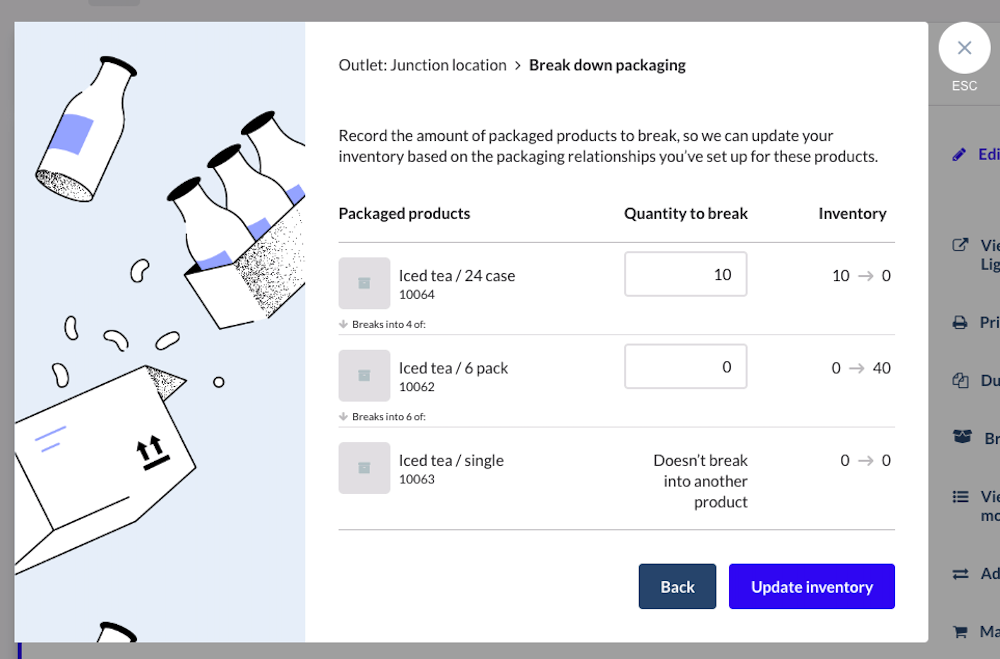1000x659 pixels.
Task: Focus quantity field for Iced tea 6 pack
Action: (685, 367)
